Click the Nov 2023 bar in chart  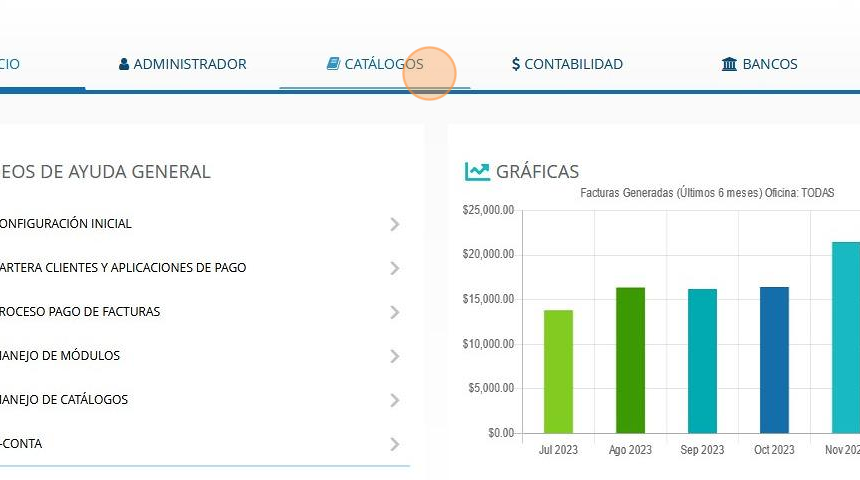pyautogui.click(x=846, y=337)
